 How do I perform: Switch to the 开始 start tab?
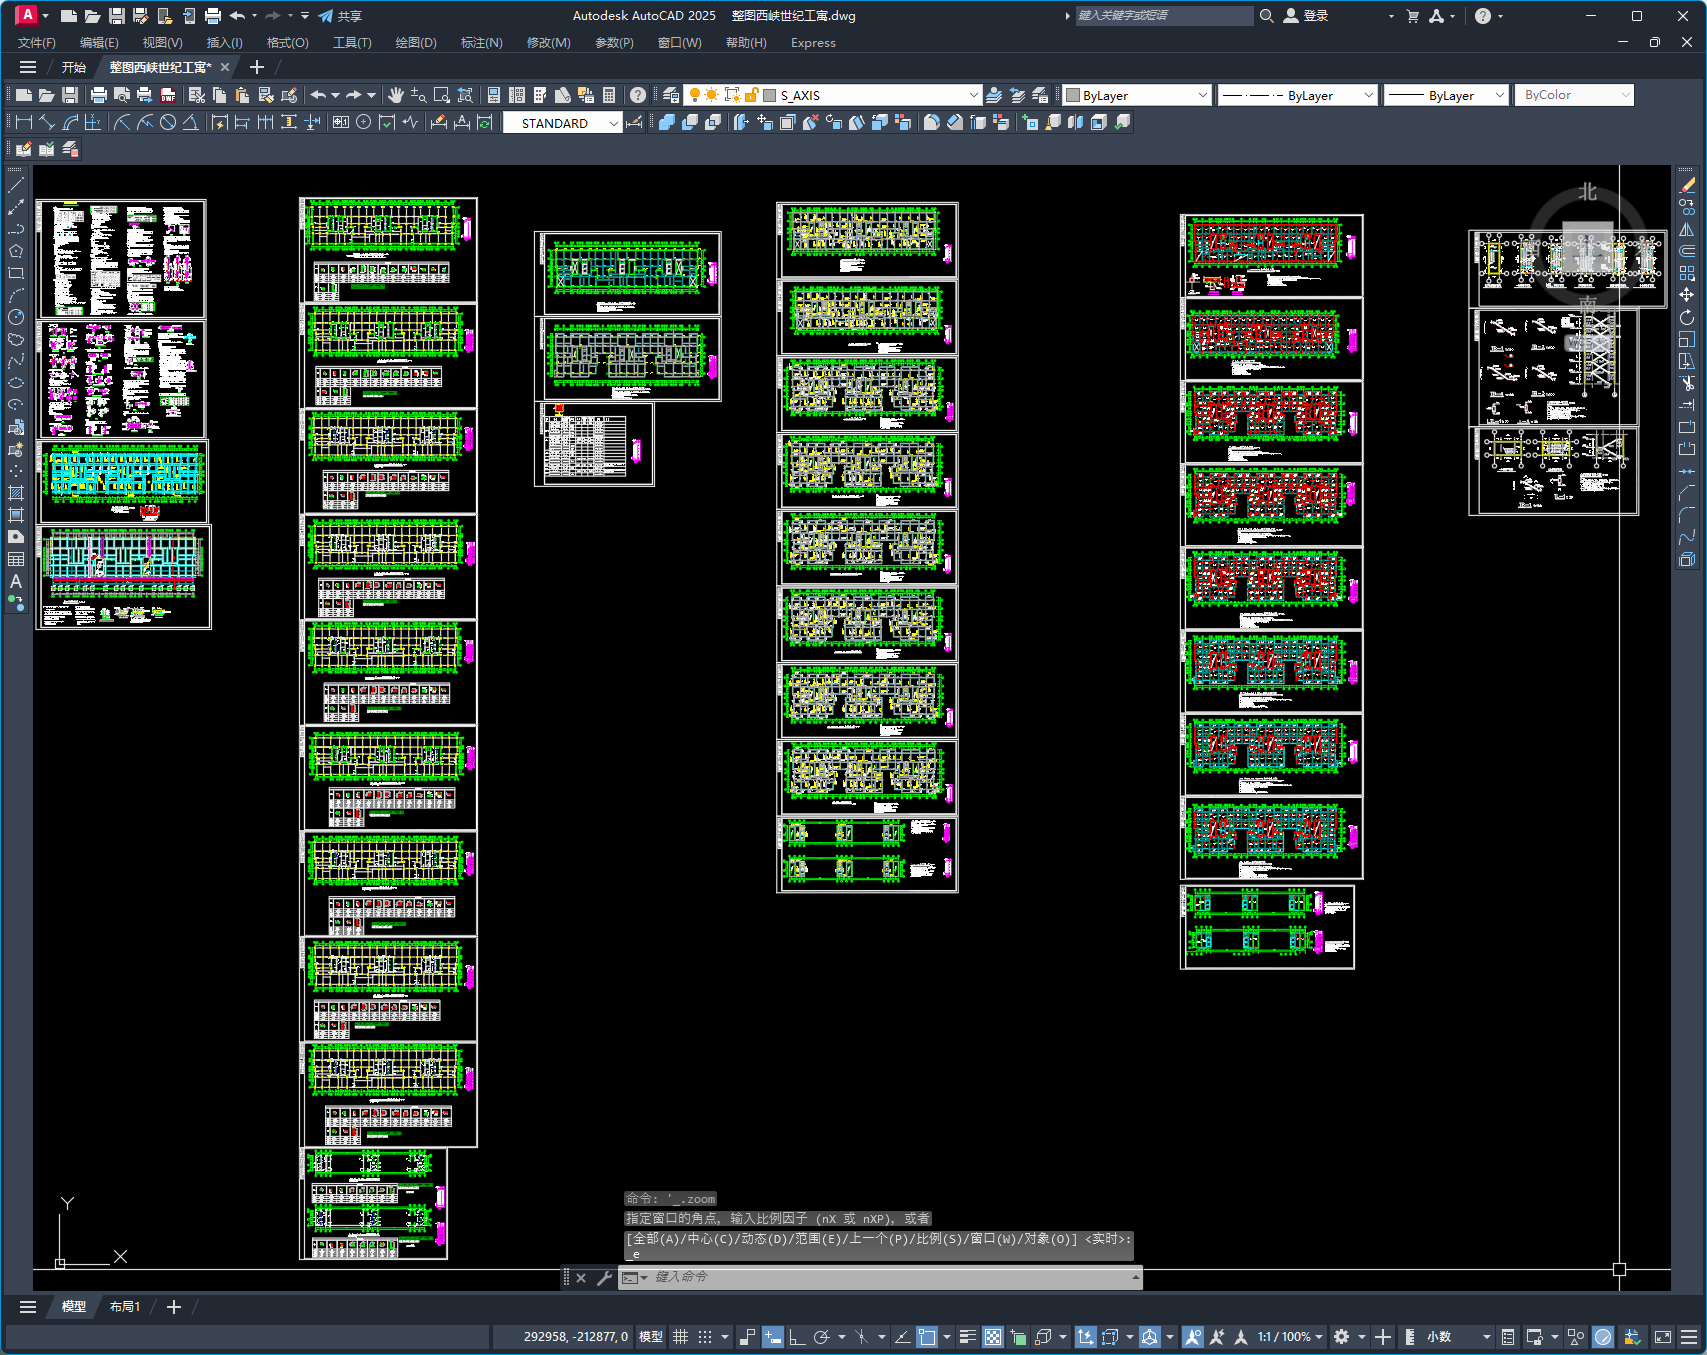(74, 68)
